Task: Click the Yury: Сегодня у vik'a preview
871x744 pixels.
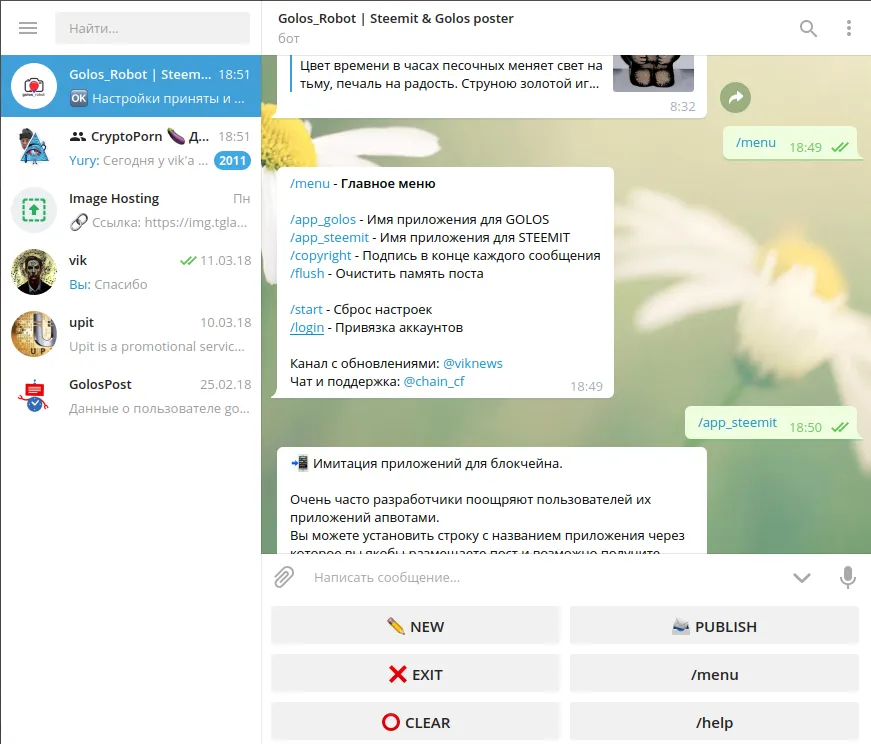Action: (138, 161)
